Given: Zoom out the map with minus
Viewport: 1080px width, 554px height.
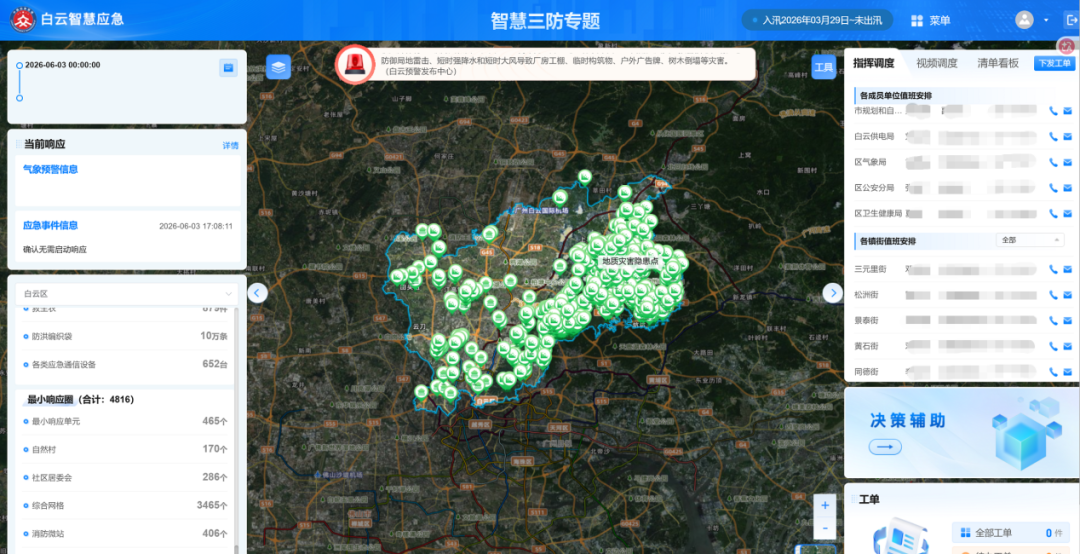Looking at the screenshot, I should [825, 528].
